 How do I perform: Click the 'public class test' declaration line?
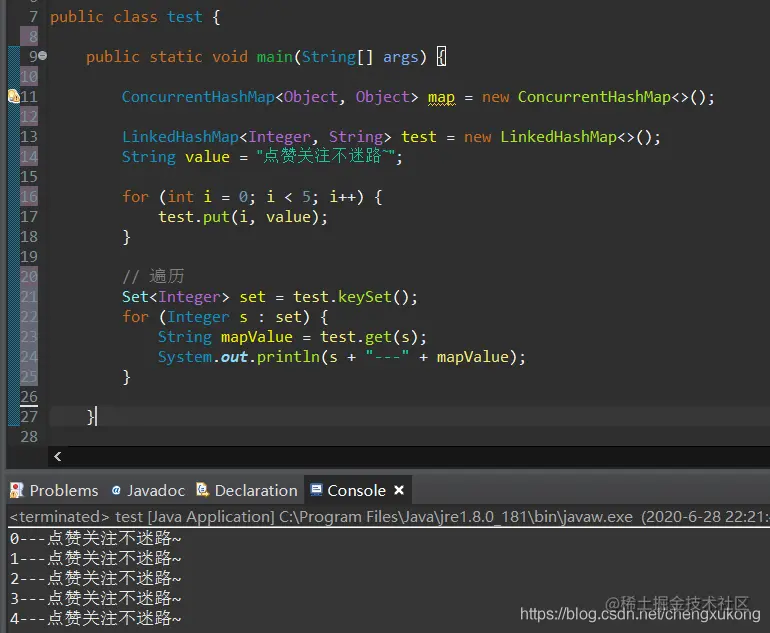[135, 17]
